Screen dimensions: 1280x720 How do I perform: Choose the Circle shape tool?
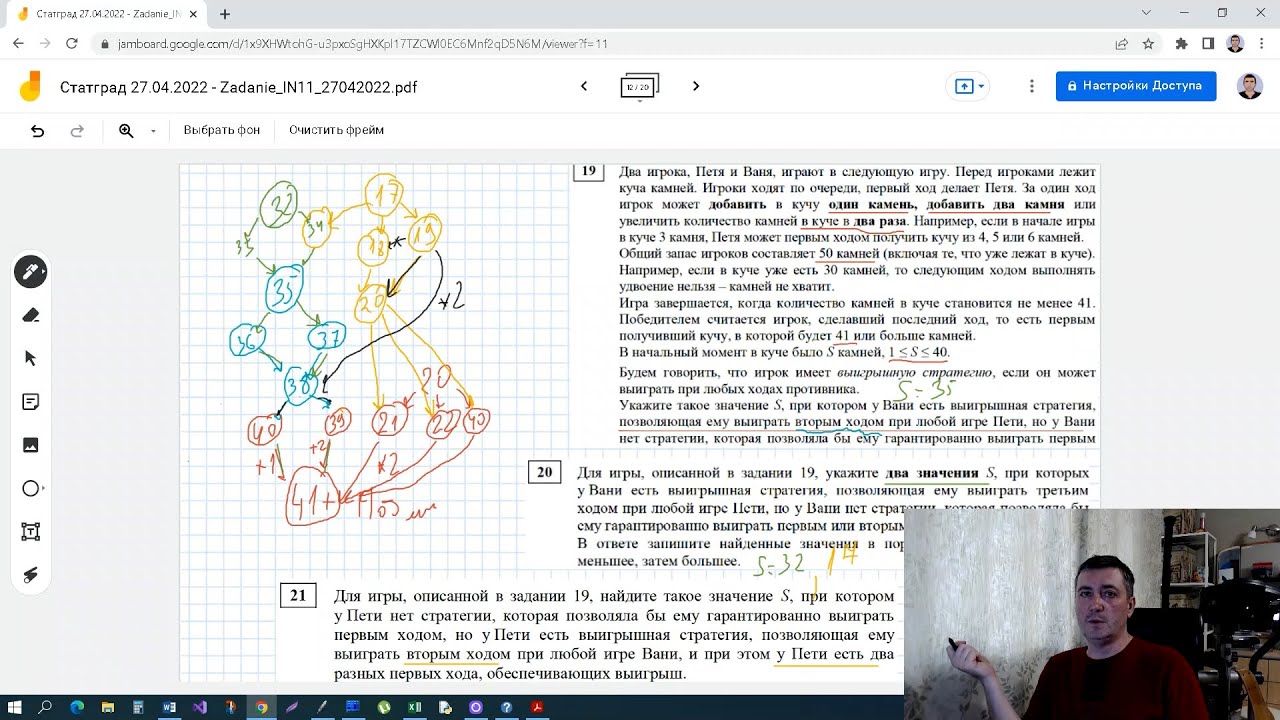click(x=30, y=489)
